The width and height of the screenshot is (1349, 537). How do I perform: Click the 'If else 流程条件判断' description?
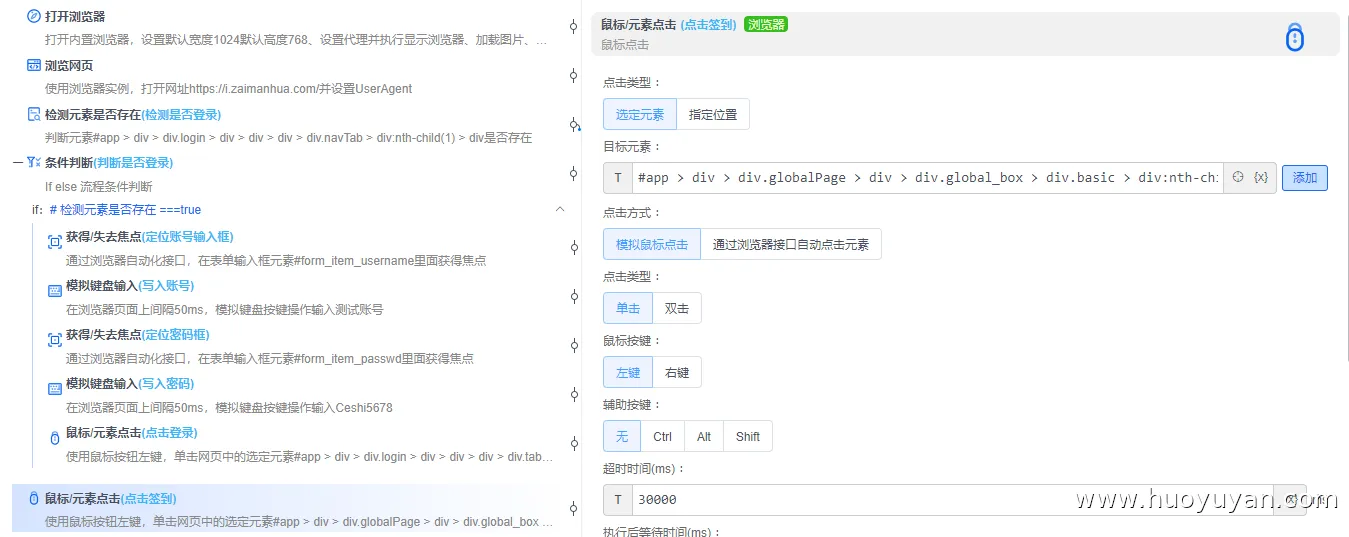99,186
